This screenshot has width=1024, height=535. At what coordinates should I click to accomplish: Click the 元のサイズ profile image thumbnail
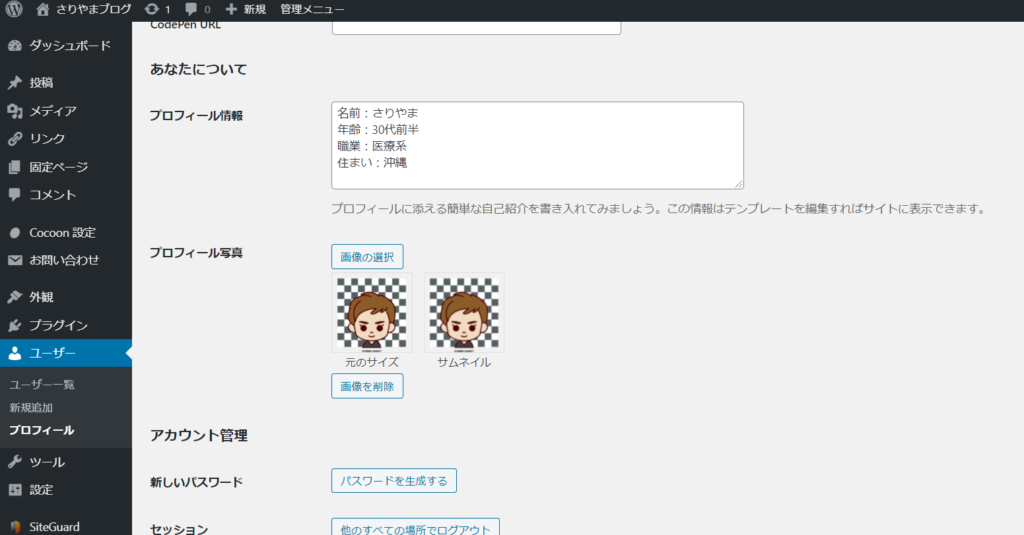click(372, 313)
